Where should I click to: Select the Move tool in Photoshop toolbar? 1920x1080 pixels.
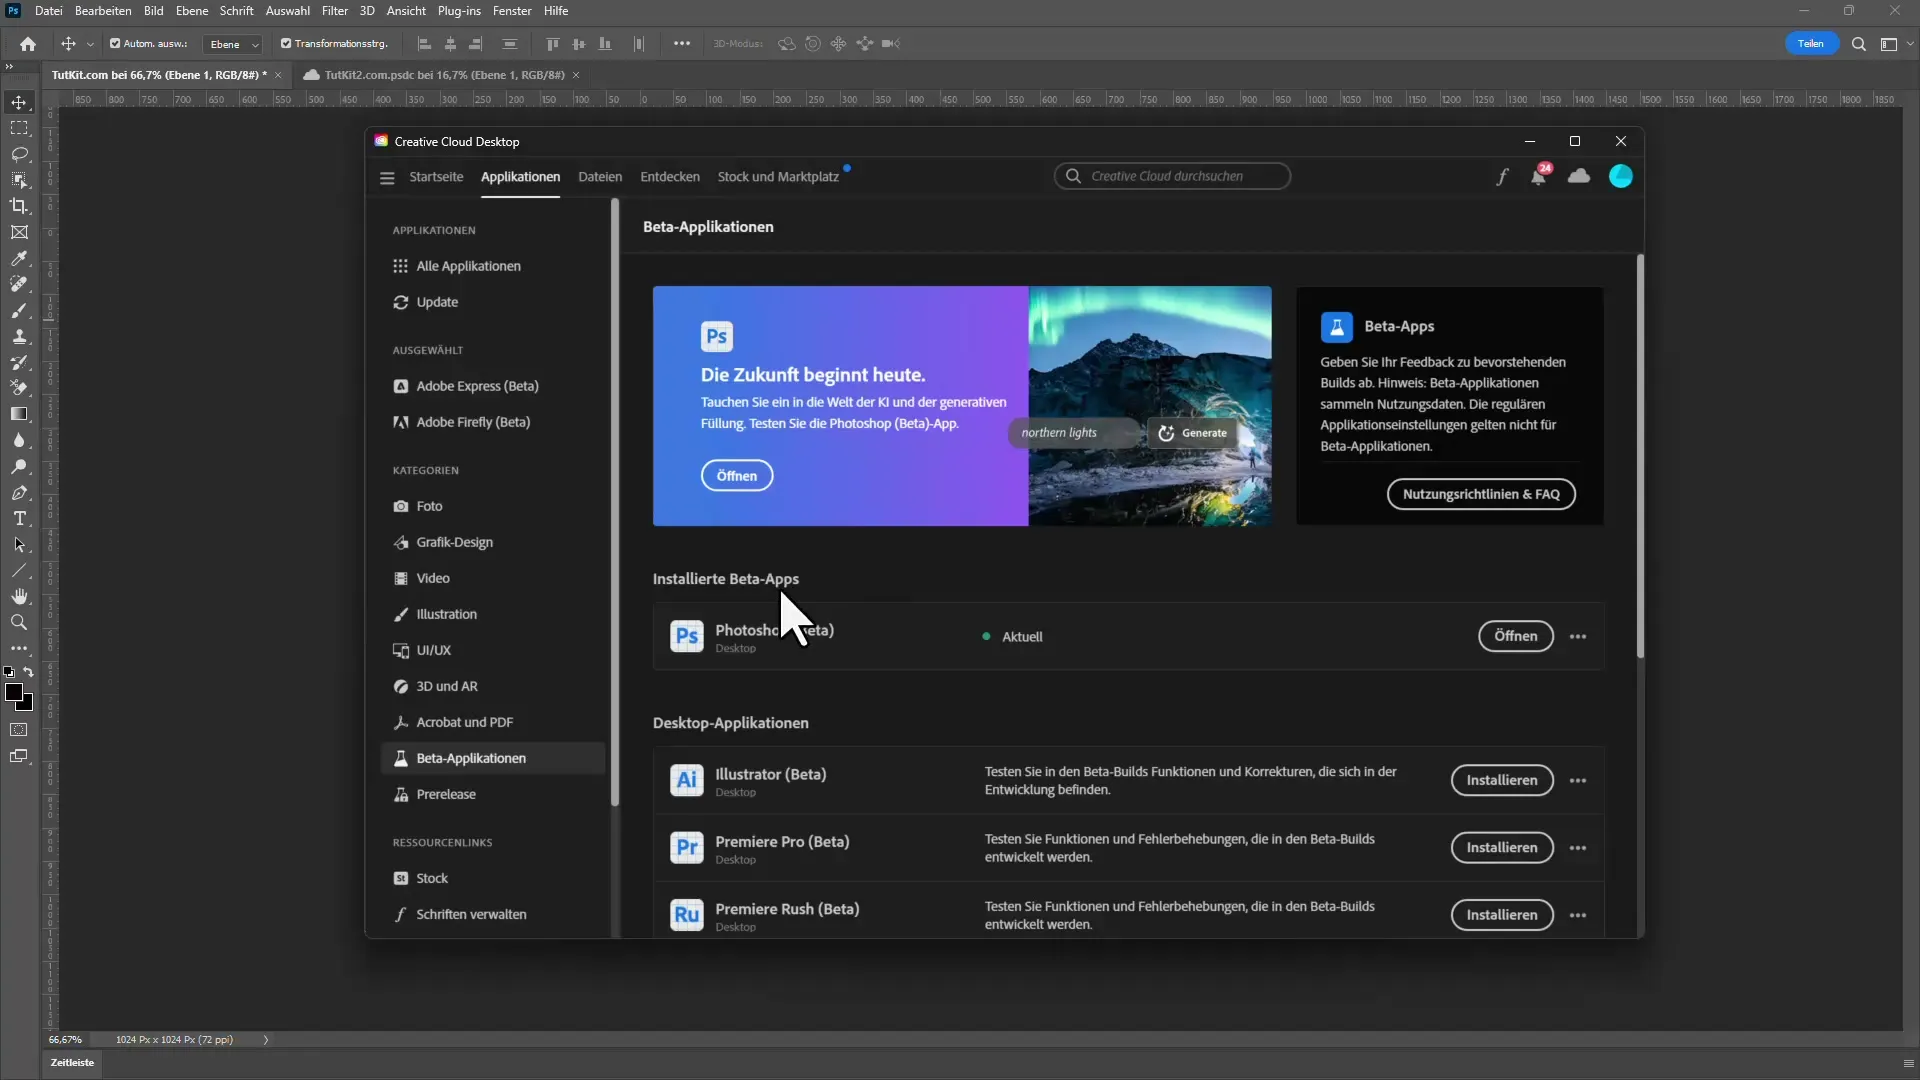[x=19, y=102]
